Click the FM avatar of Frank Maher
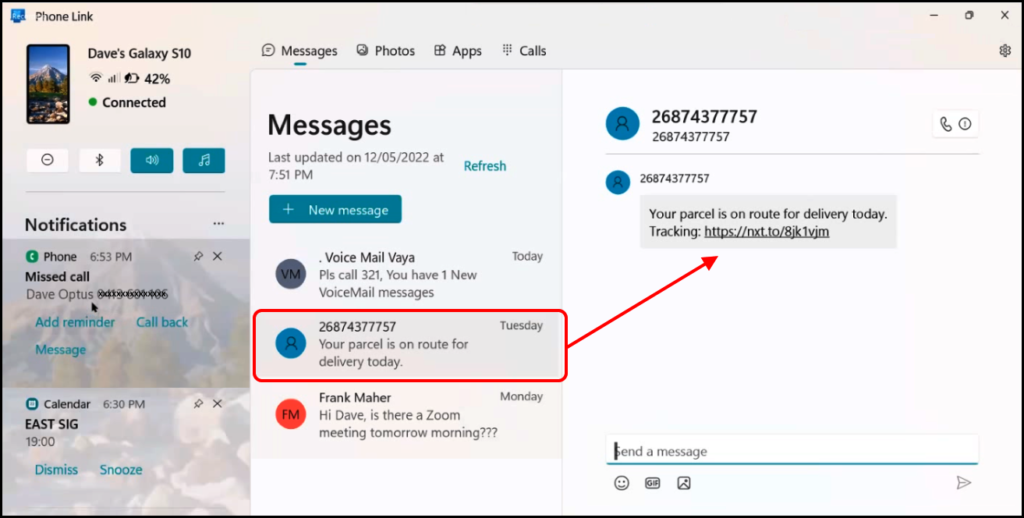This screenshot has width=1024, height=518. point(291,414)
